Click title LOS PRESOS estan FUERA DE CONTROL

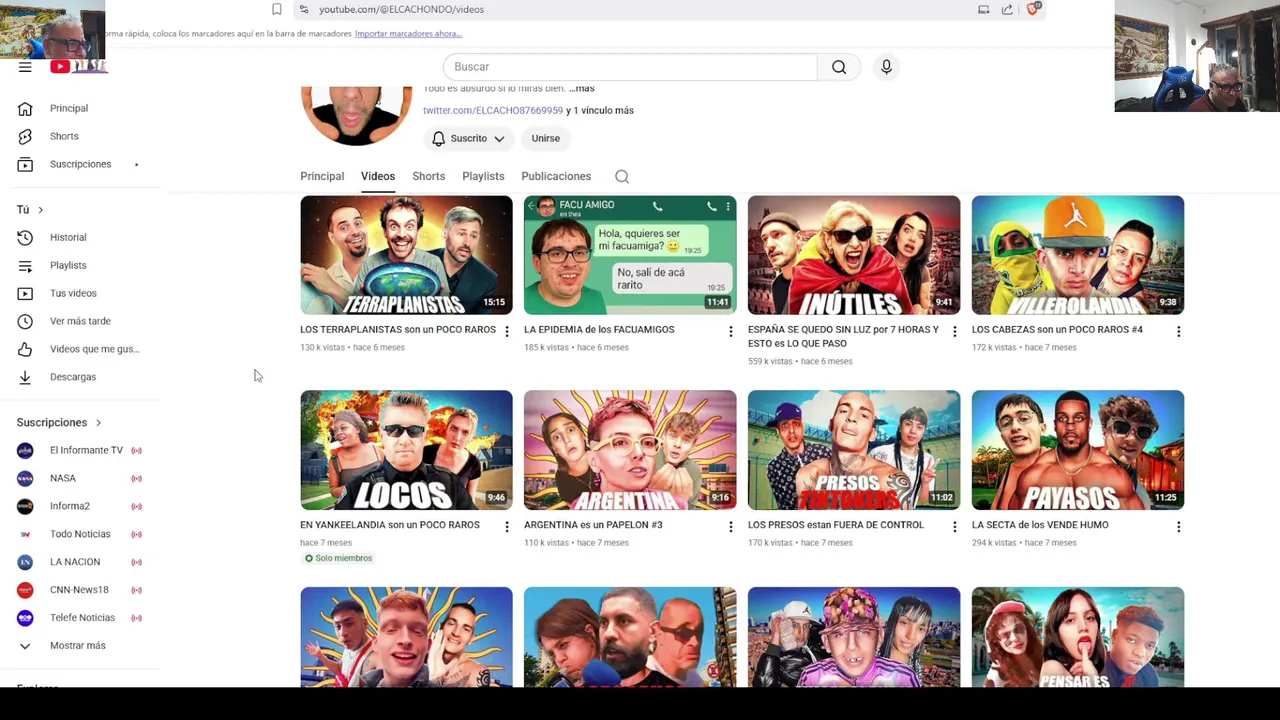pyautogui.click(x=836, y=525)
